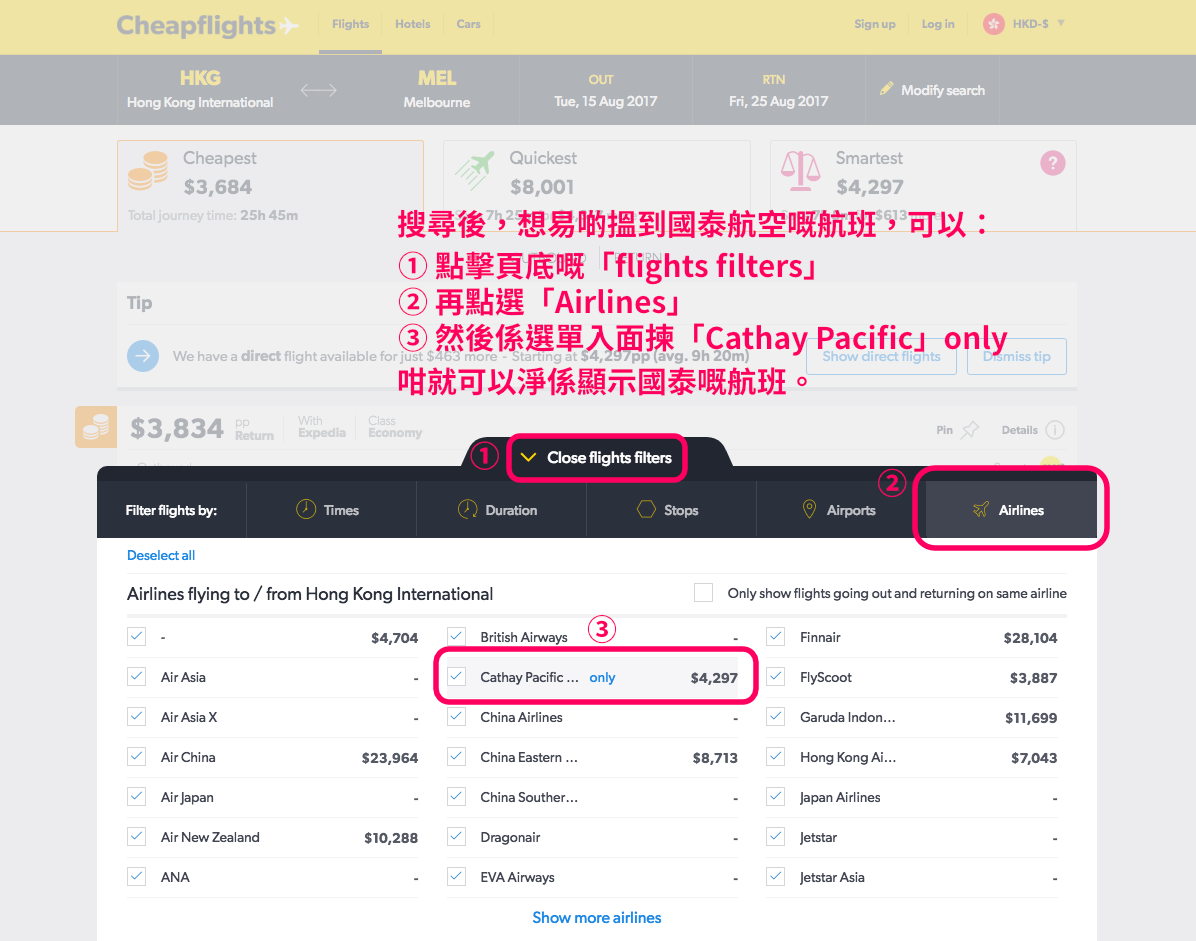
Task: Click the Cheapflights logo
Action: point(207,25)
